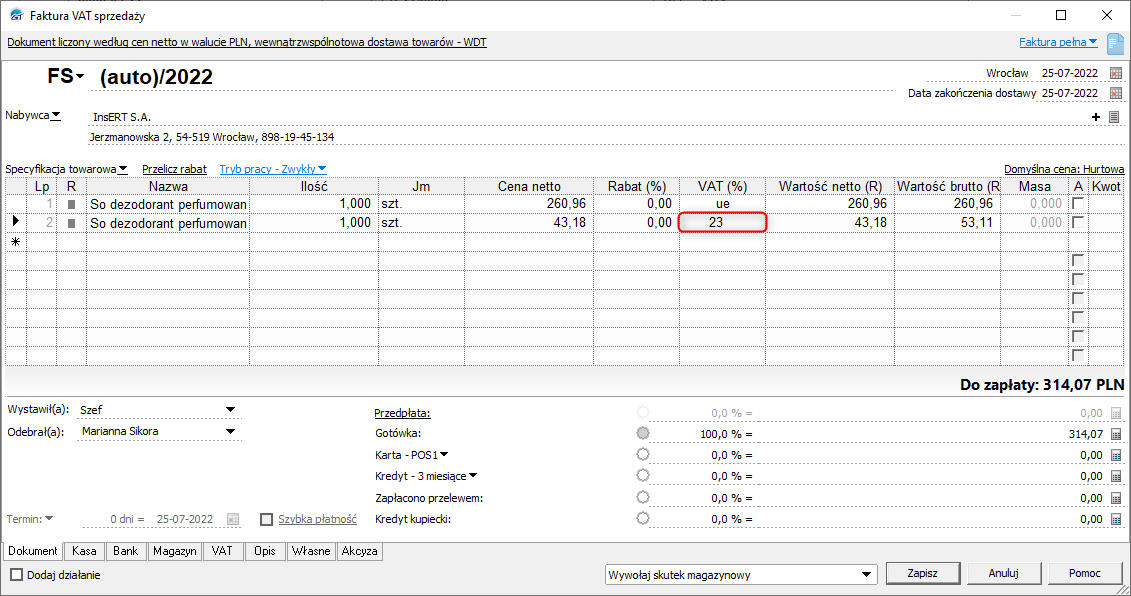Open calculator icon for Gotówka amount
Screen dimensions: 1131x596
[x=1116, y=434]
